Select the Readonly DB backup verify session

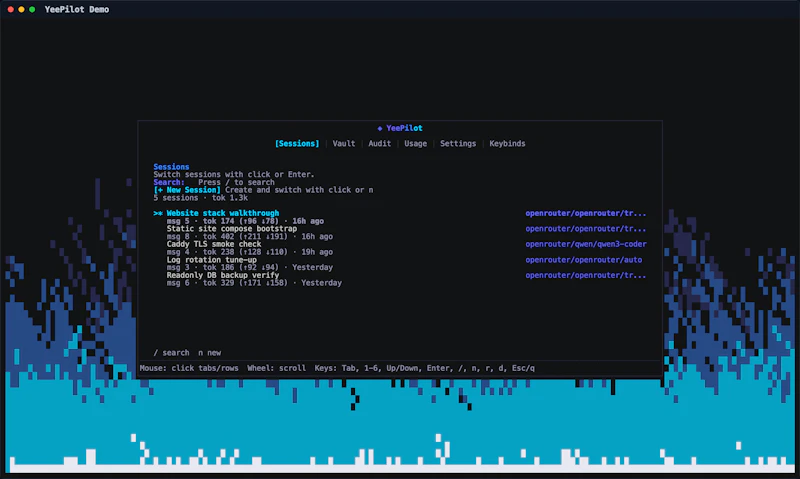coord(222,275)
